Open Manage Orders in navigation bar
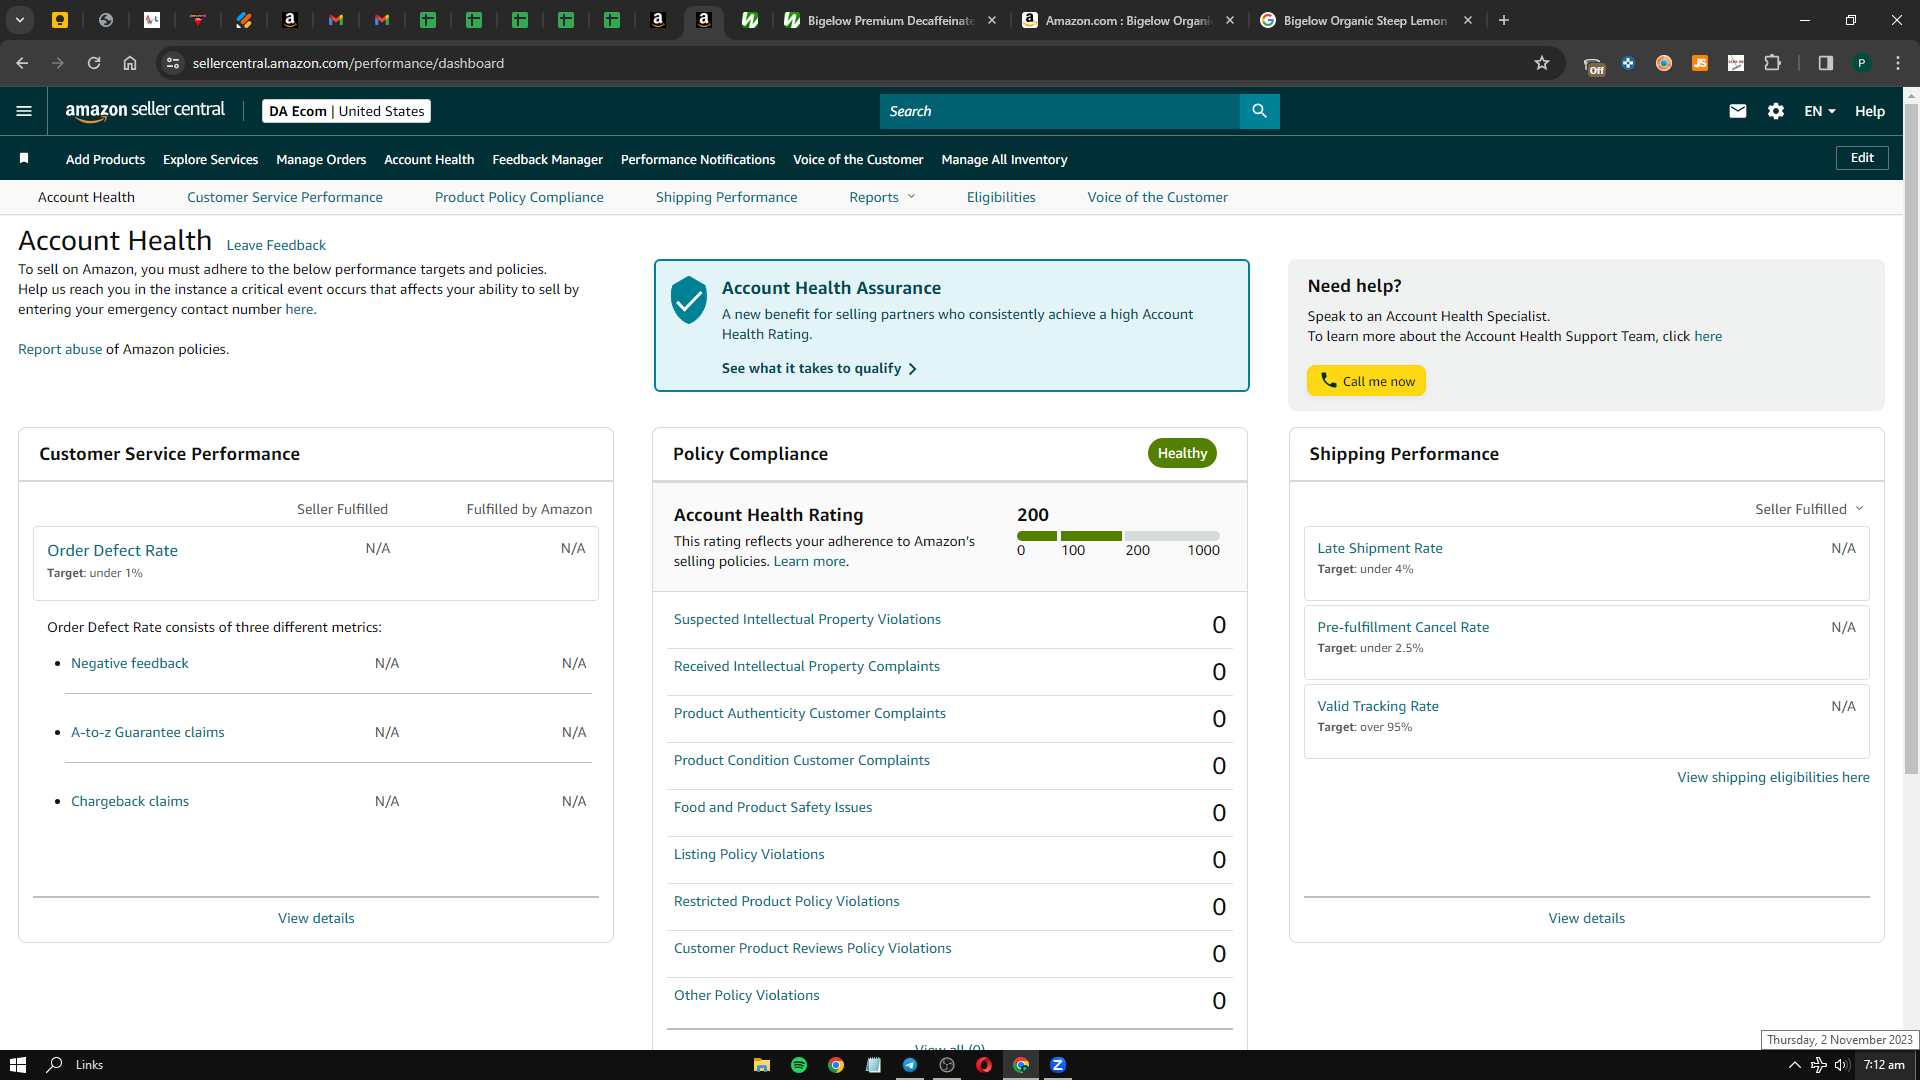 tap(321, 159)
